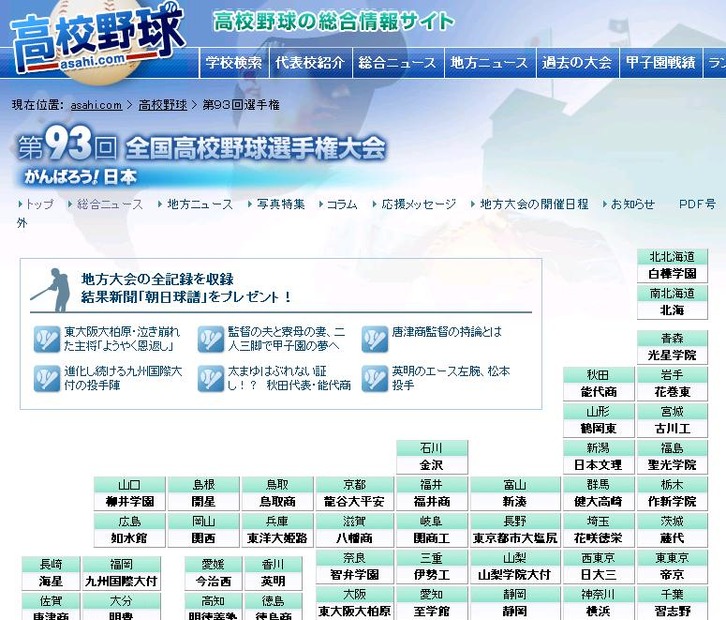The height and width of the screenshot is (620, 726).
Task: Select 広島 如水館 tile
Action: click(130, 530)
